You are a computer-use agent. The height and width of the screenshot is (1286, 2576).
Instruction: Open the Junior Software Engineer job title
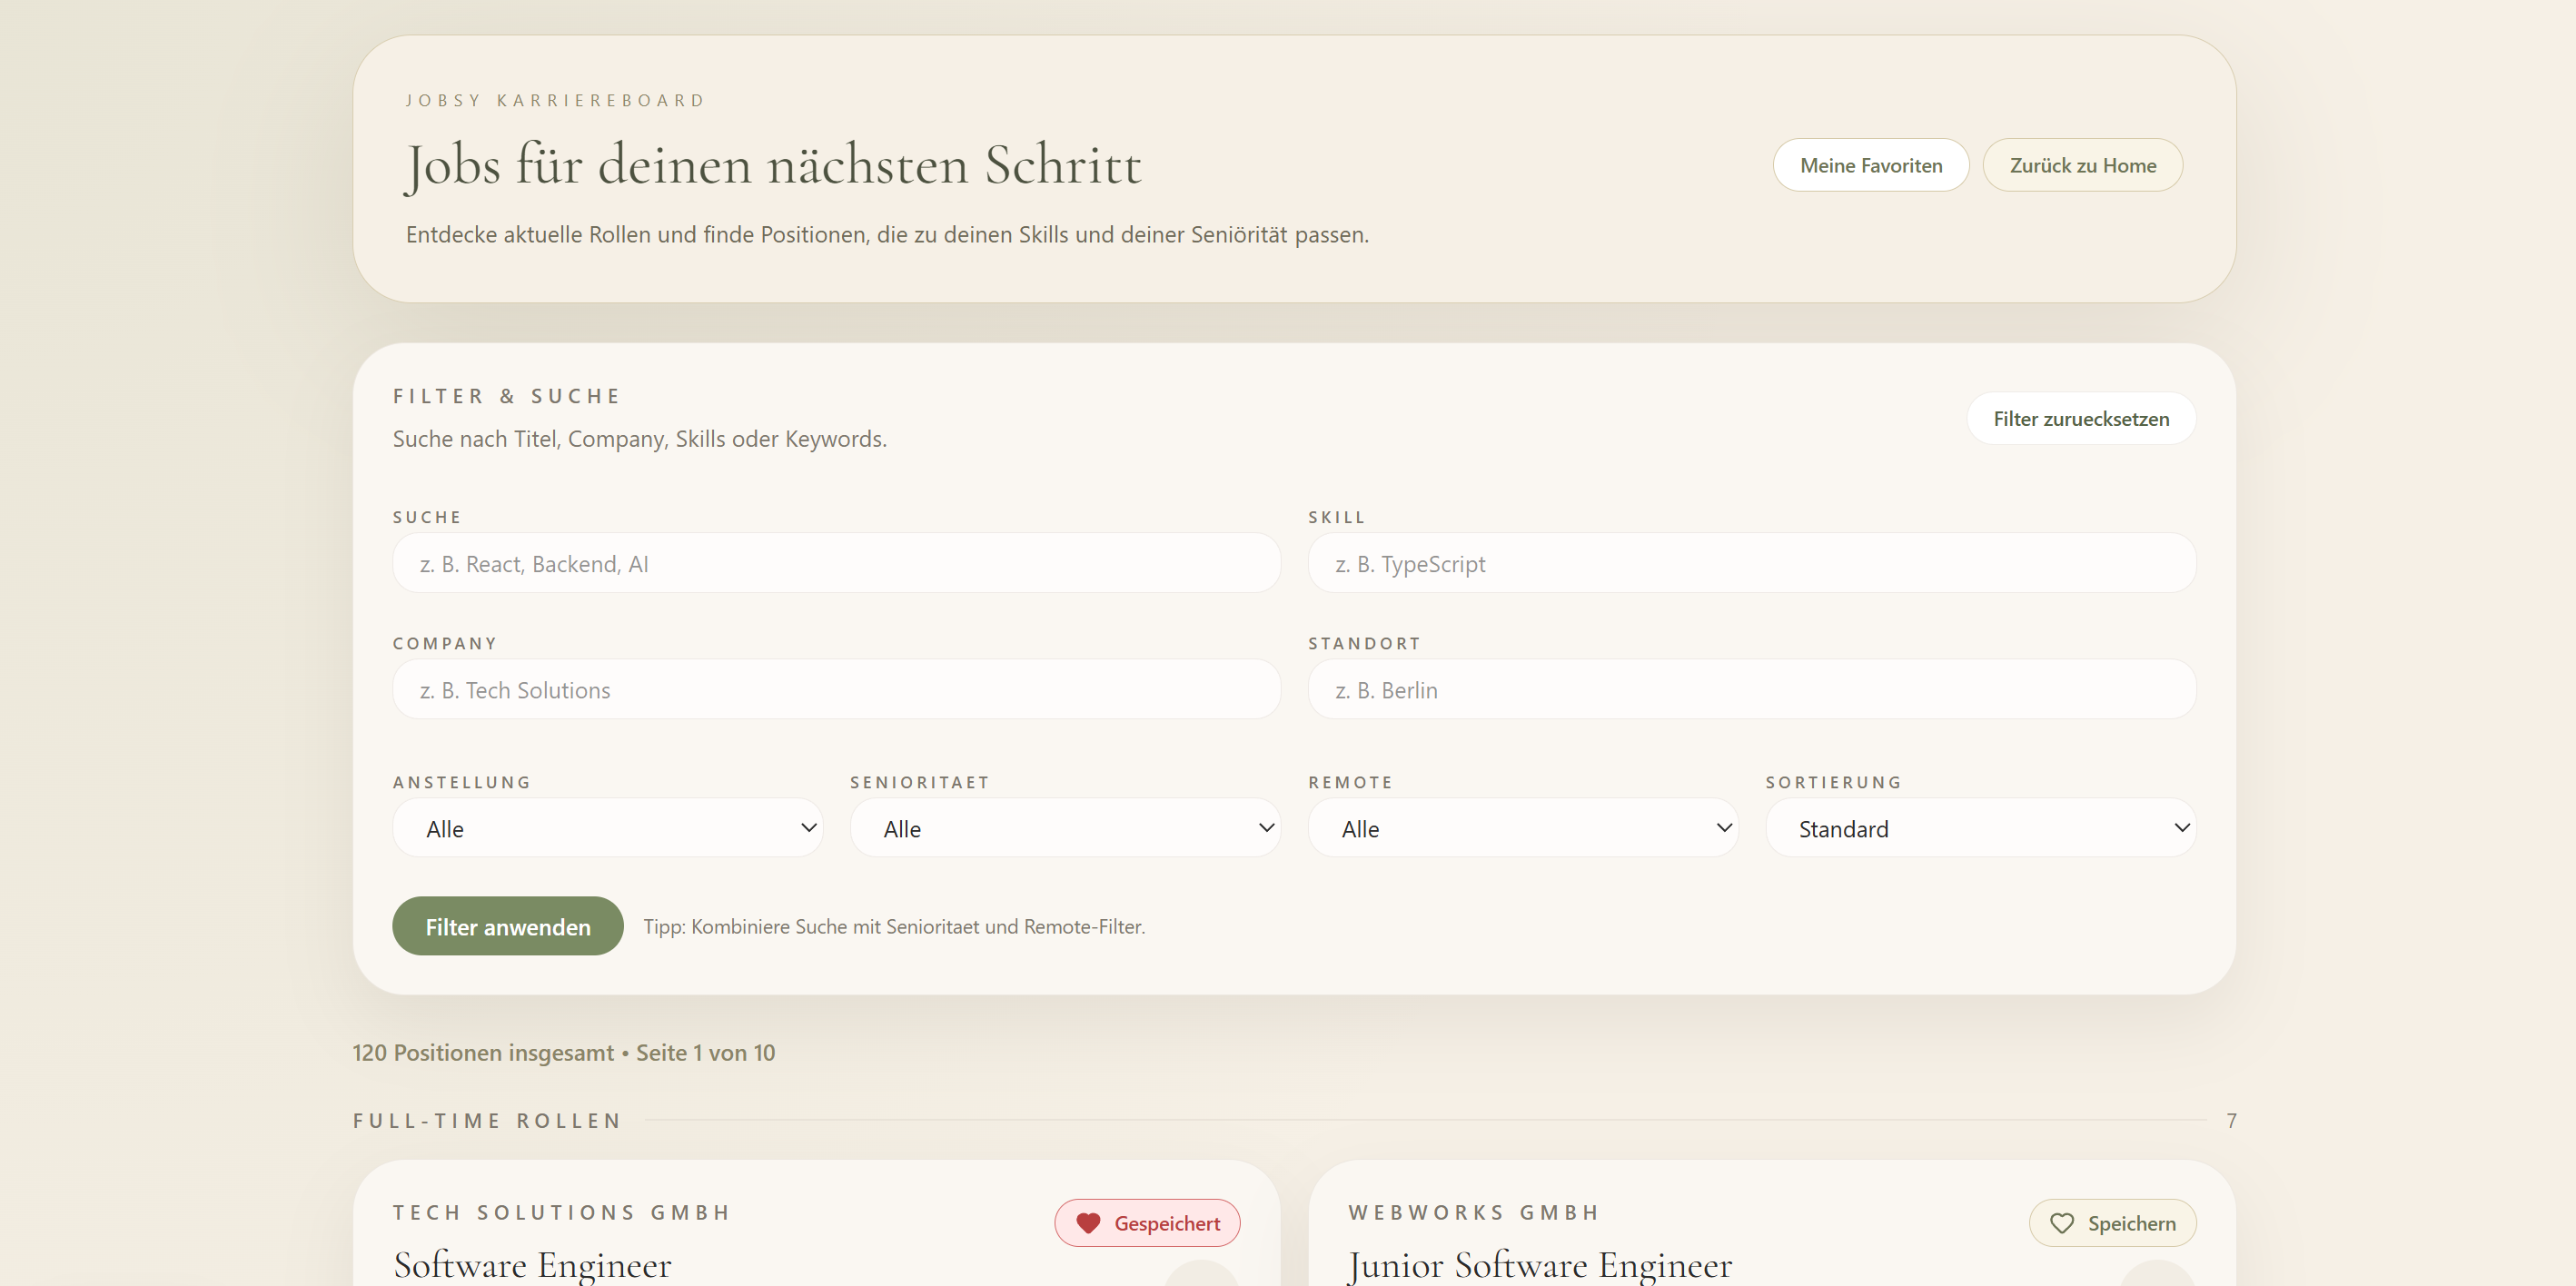pos(1540,1265)
